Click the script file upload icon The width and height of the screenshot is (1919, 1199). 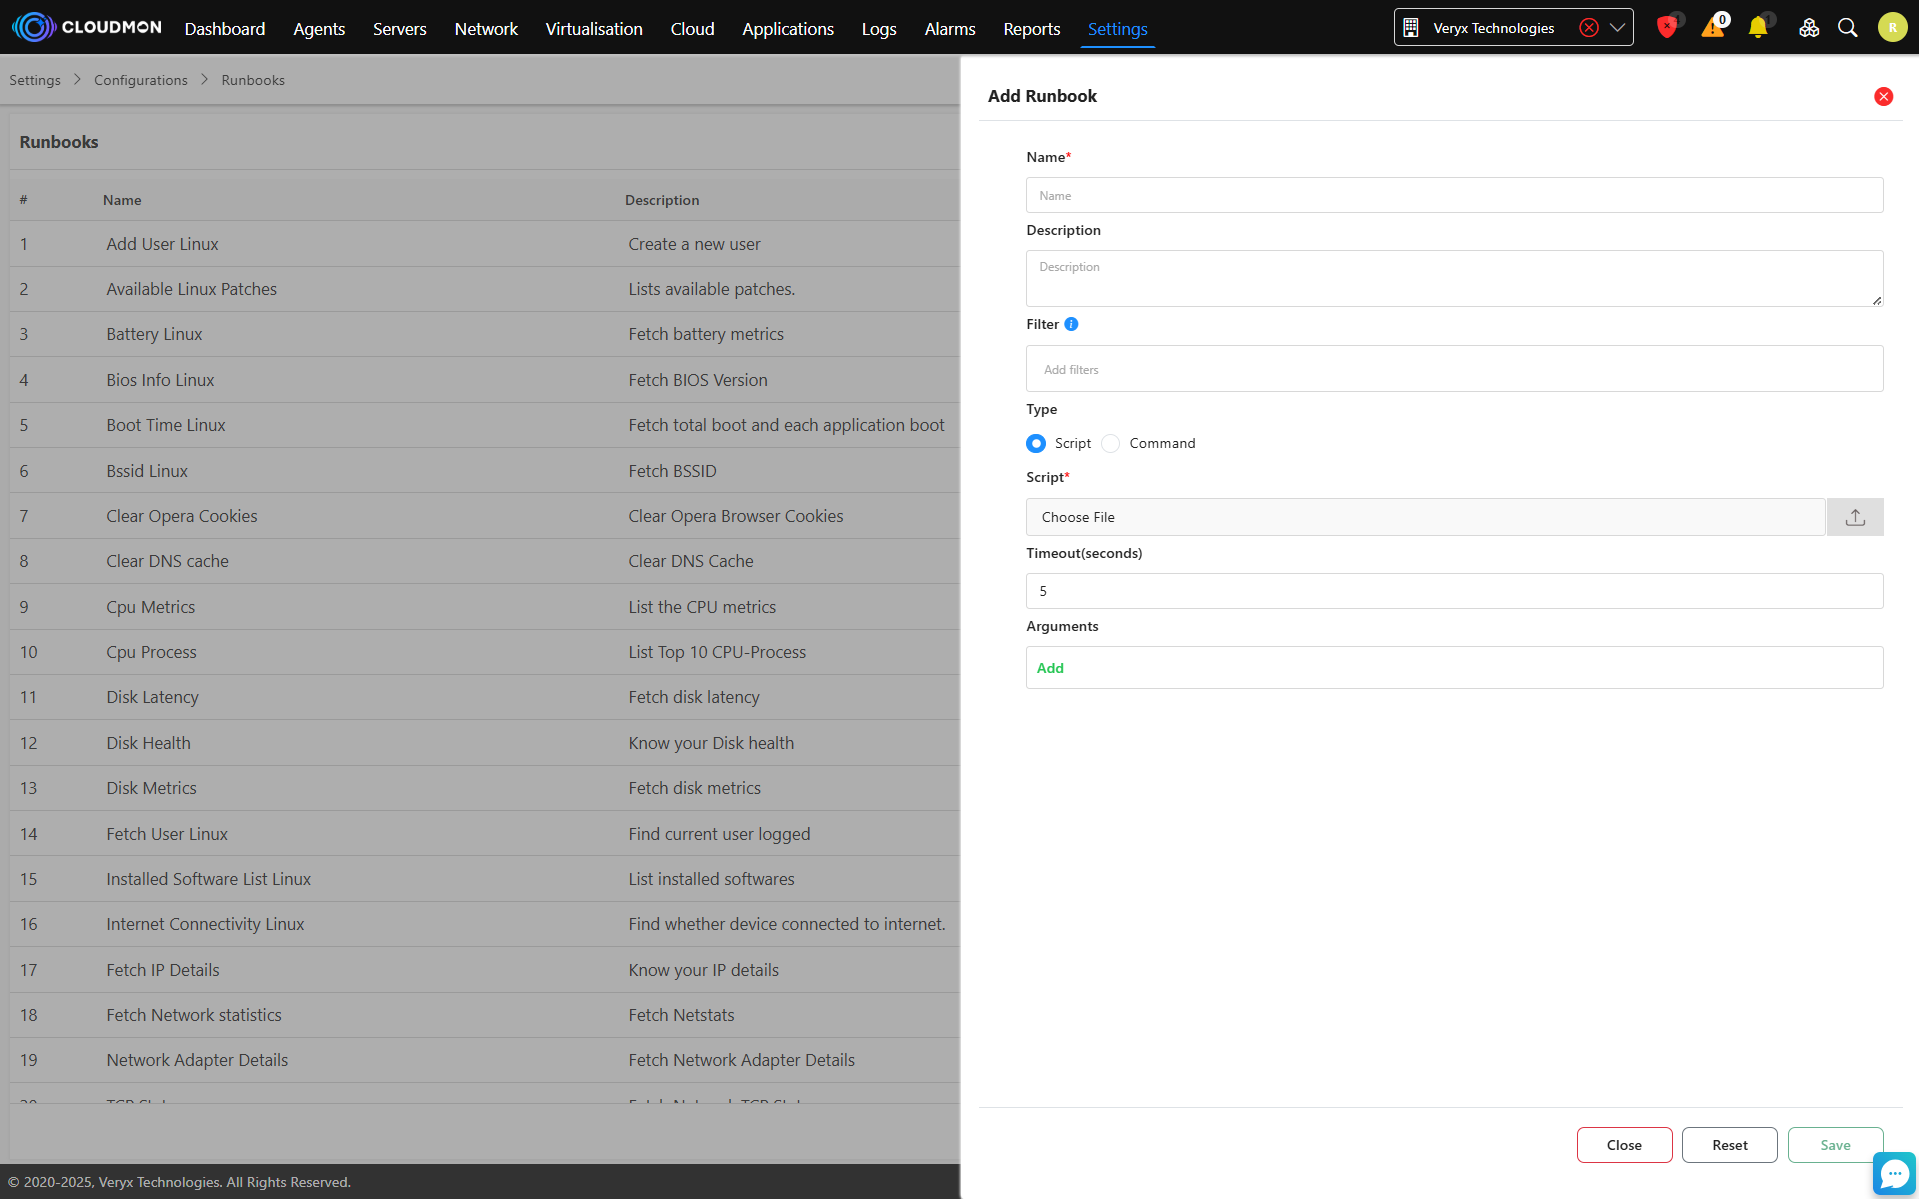coord(1855,517)
